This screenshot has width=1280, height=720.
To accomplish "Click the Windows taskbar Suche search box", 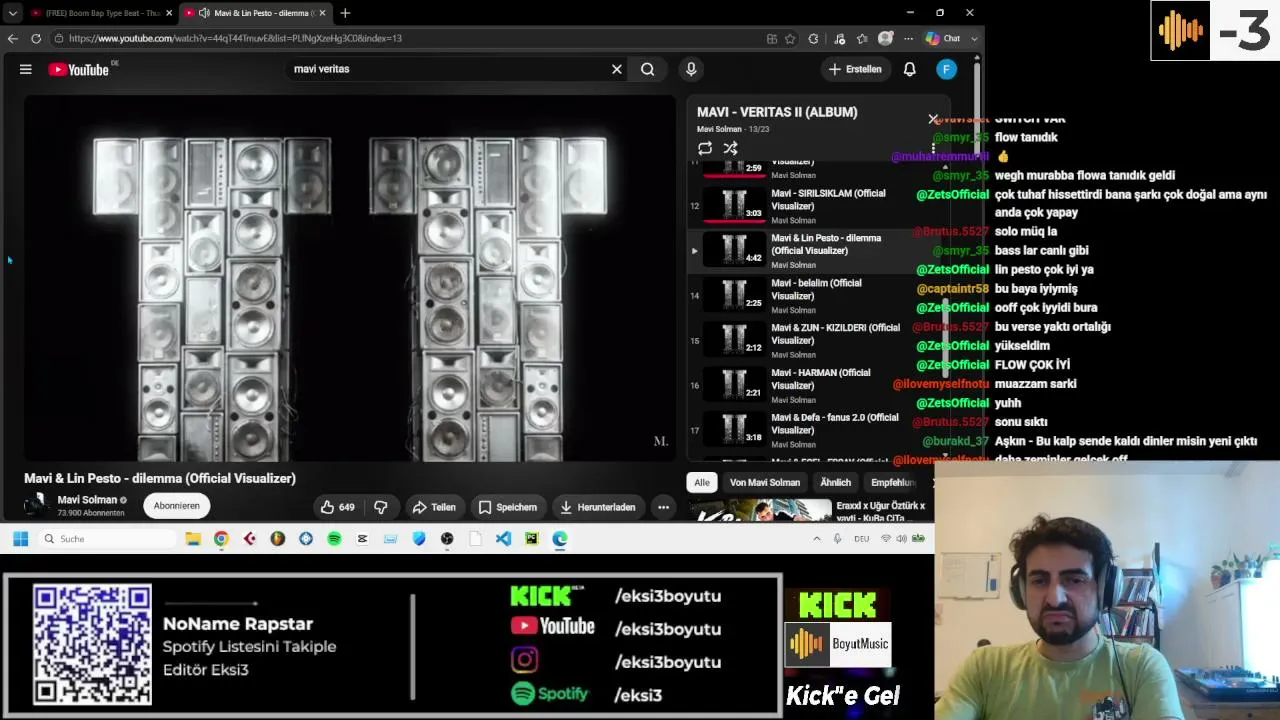I will pyautogui.click(x=108, y=539).
